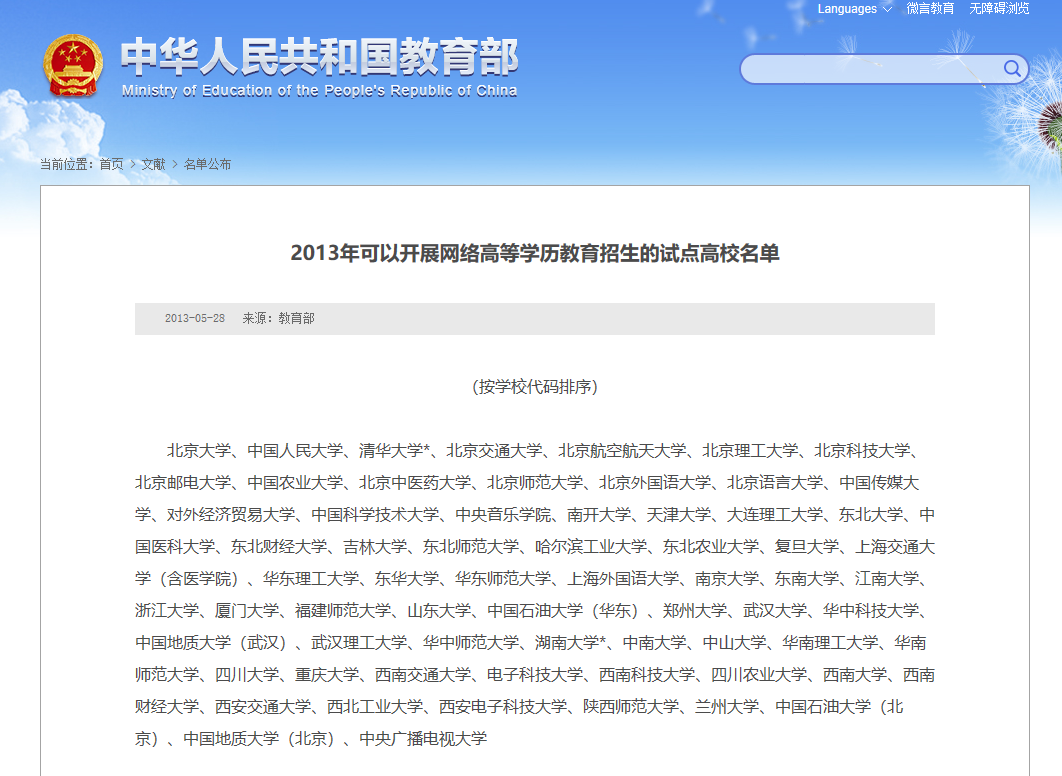Go to 文献 in the breadcrumb
The width and height of the screenshot is (1062, 776).
pos(153,164)
